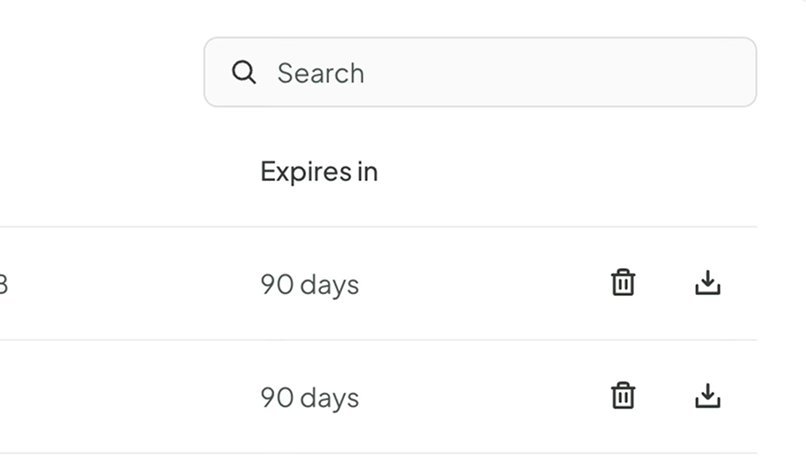Click the number "90" in the first row
Screen dimensions: 806x464
coord(277,284)
